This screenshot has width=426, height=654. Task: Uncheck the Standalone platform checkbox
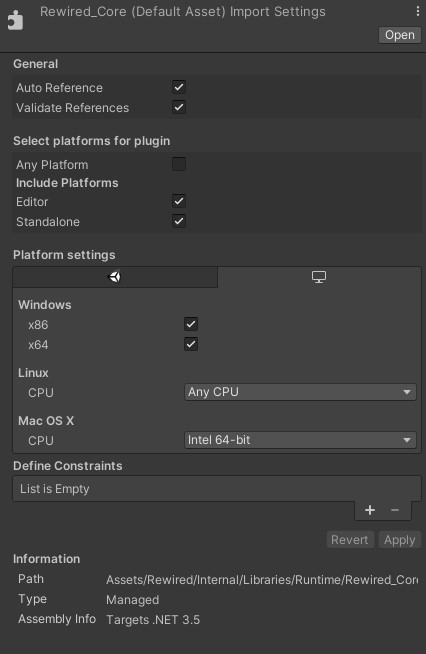point(179,221)
